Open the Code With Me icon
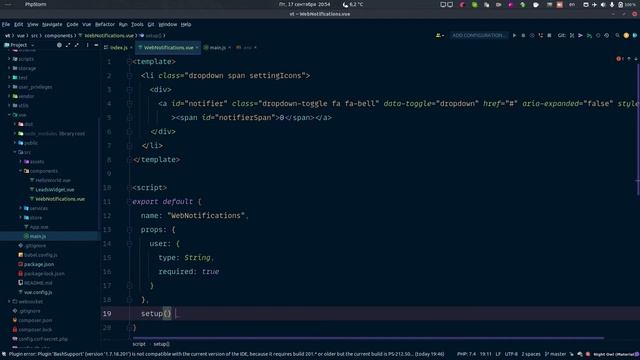The width and height of the screenshot is (640, 360). (440, 36)
